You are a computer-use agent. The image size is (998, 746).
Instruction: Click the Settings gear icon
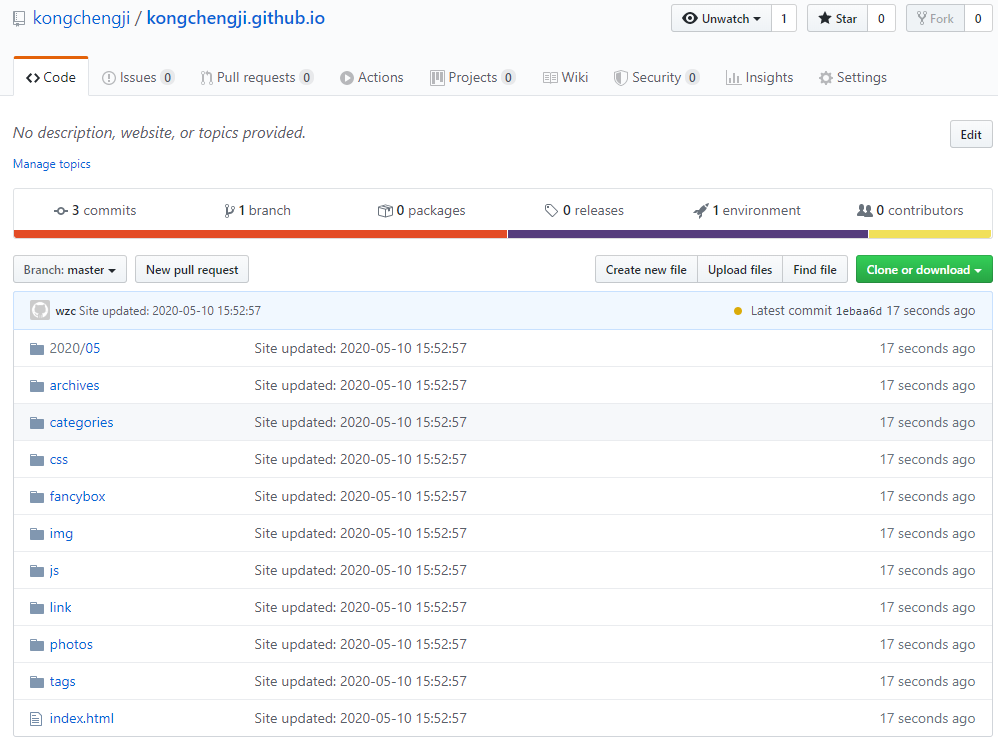point(826,78)
